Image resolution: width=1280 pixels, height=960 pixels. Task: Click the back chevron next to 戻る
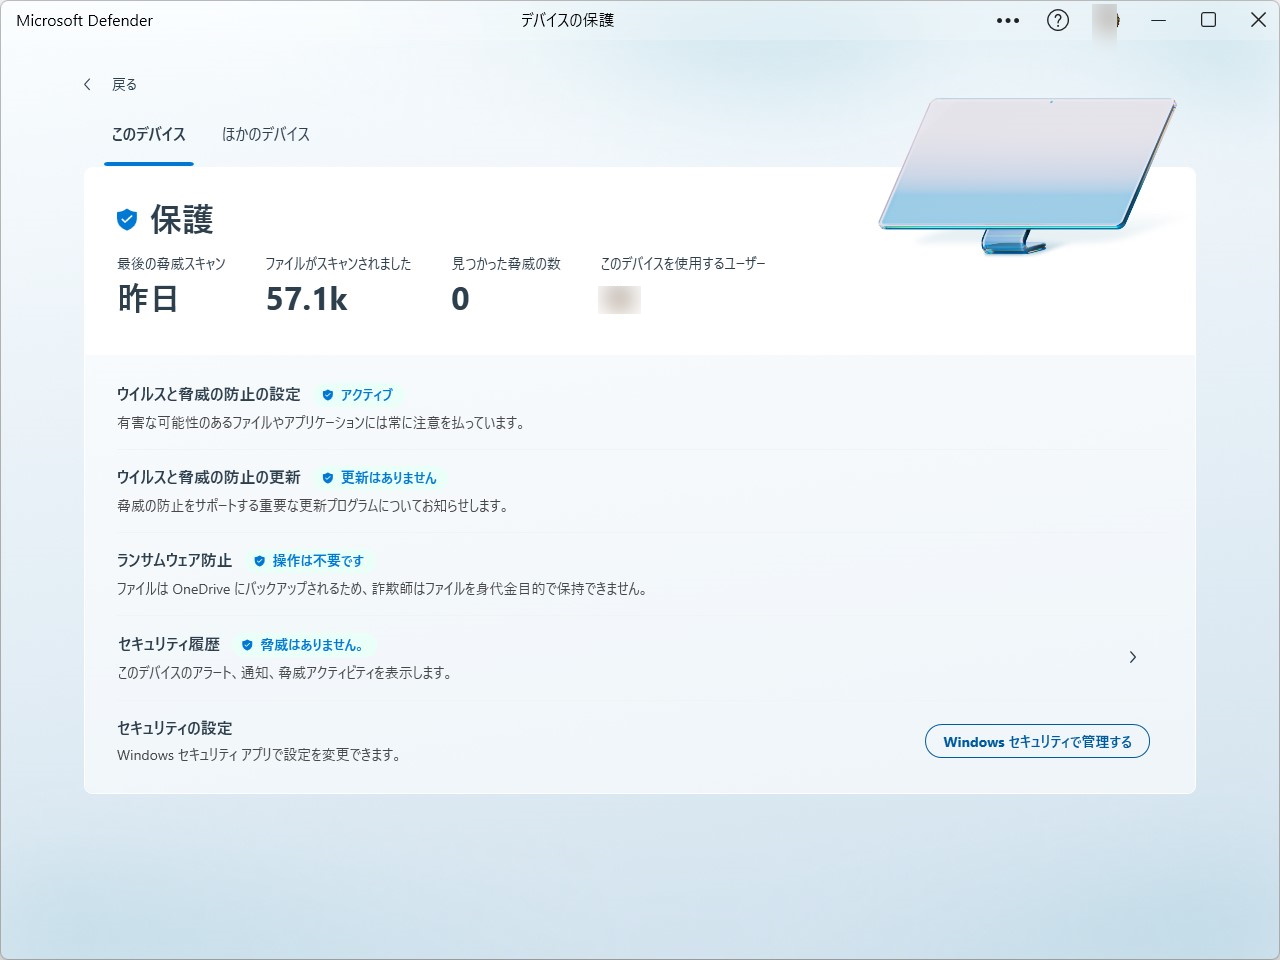87,84
